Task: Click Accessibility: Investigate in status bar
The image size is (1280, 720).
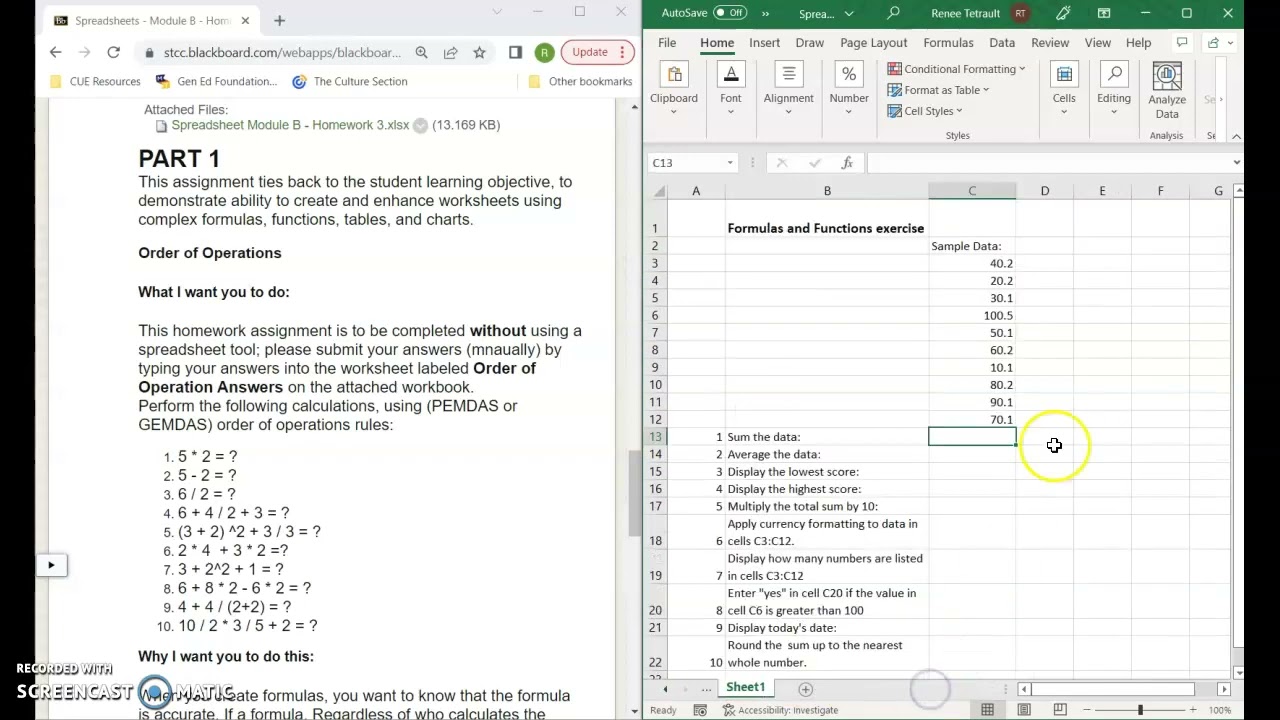Action: (x=780, y=710)
